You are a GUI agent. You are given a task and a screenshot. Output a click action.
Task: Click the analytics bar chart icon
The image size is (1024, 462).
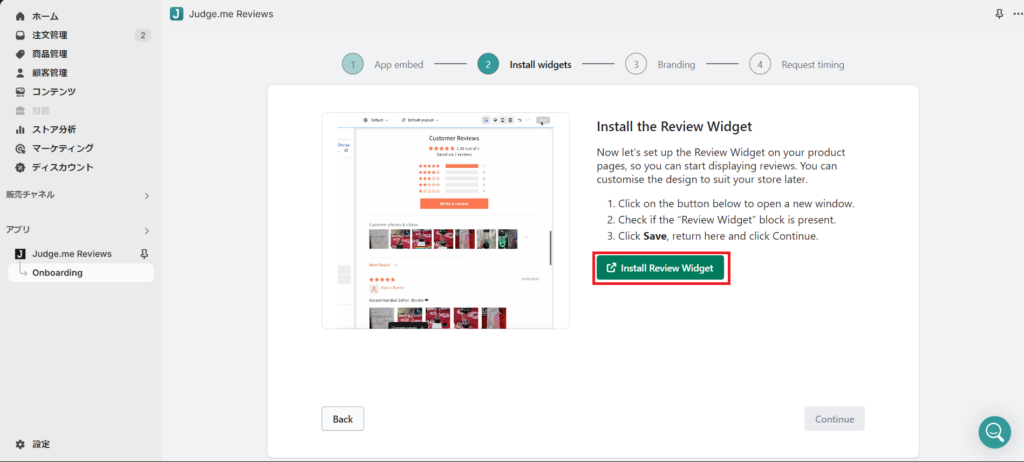pos(20,129)
